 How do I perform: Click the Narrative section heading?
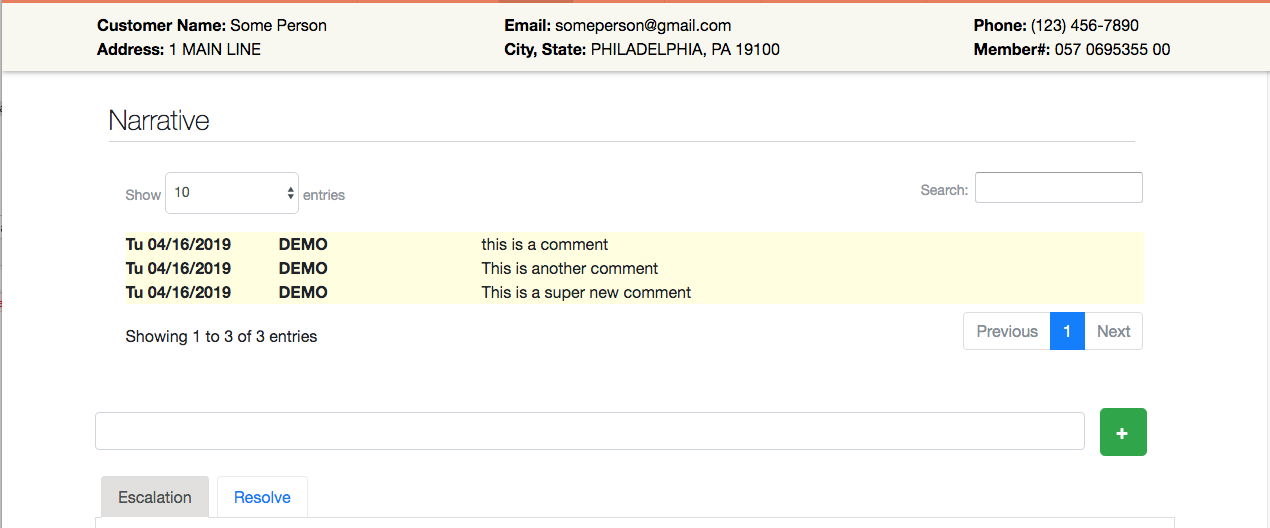159,121
